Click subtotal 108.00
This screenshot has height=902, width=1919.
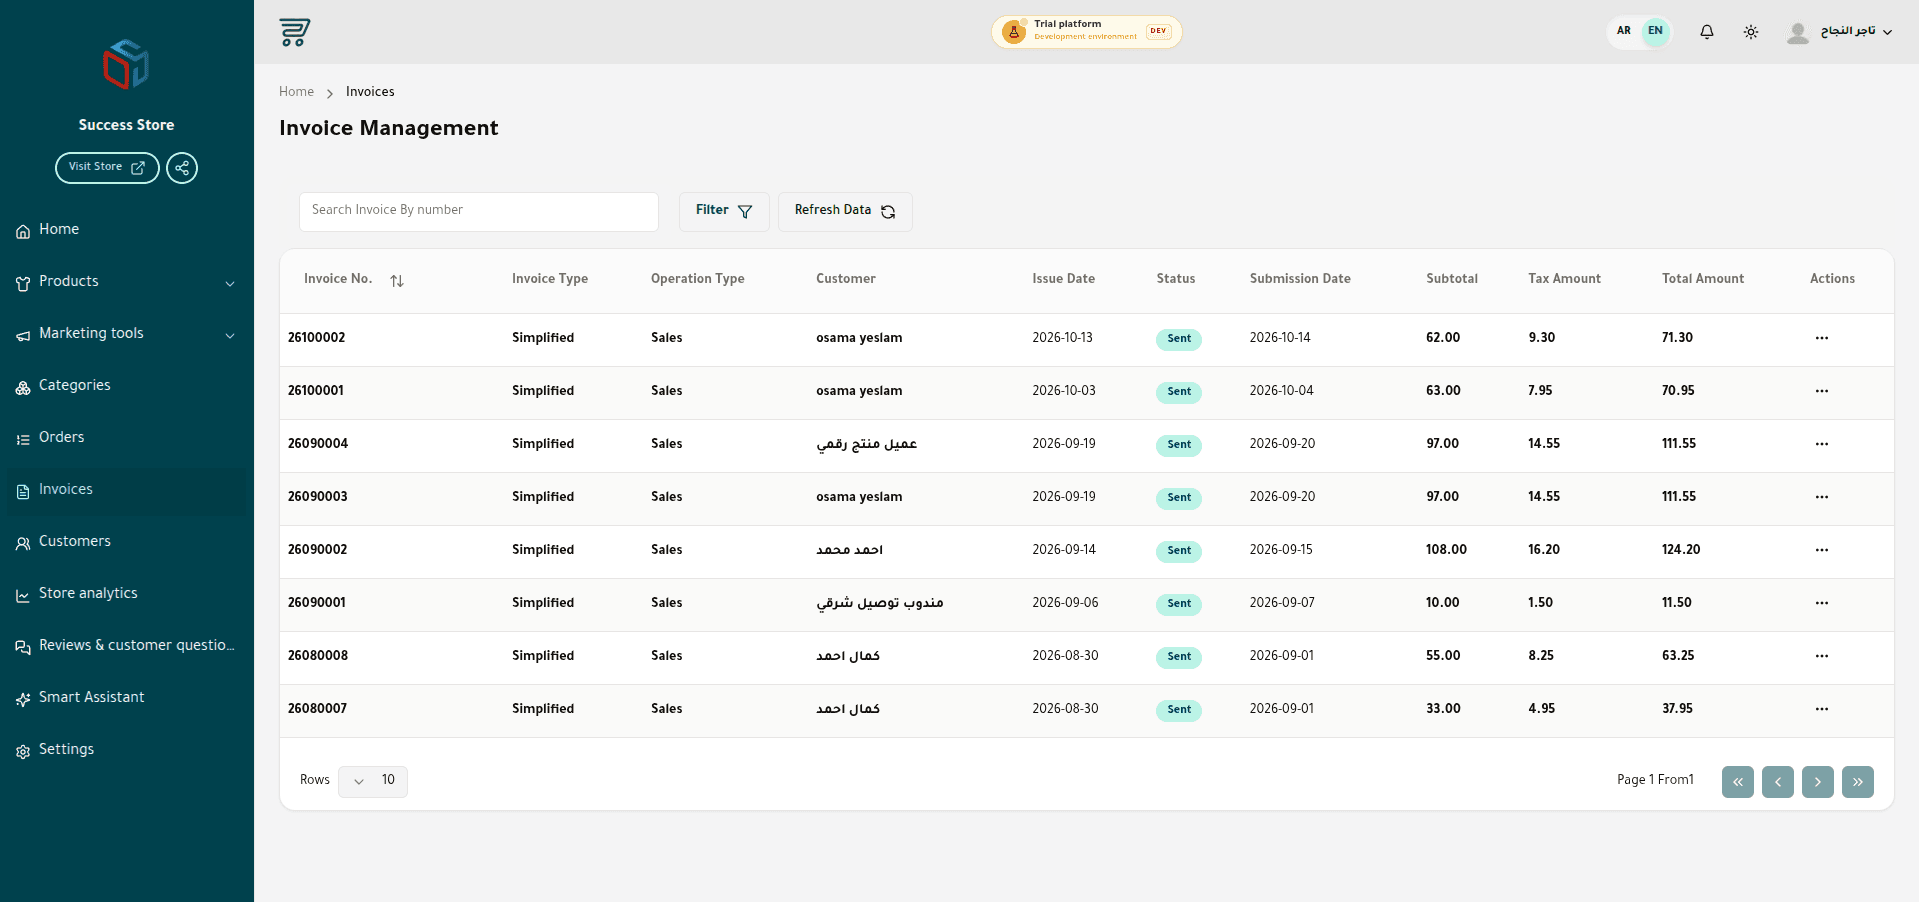tap(1446, 550)
